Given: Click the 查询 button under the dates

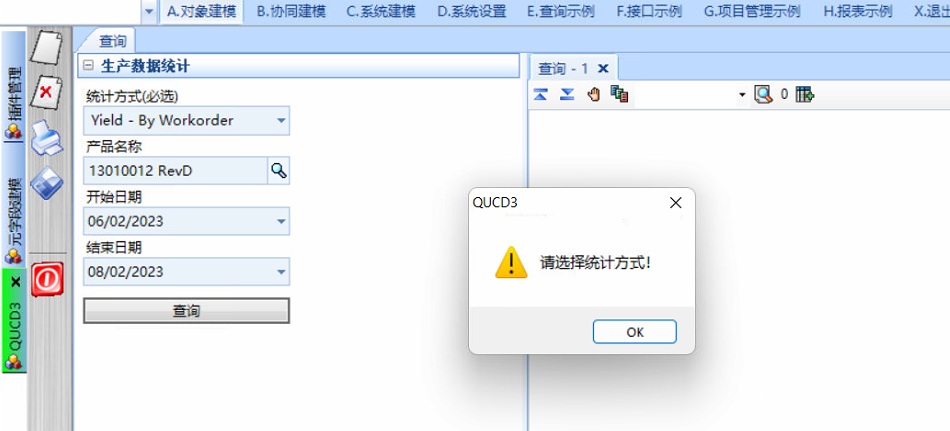Looking at the screenshot, I should [x=186, y=310].
